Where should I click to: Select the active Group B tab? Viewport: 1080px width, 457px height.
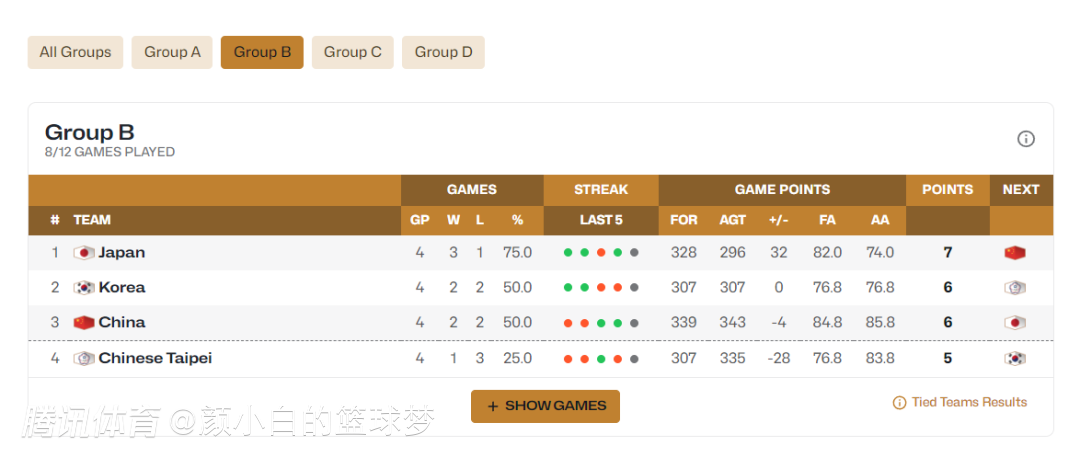click(x=262, y=52)
